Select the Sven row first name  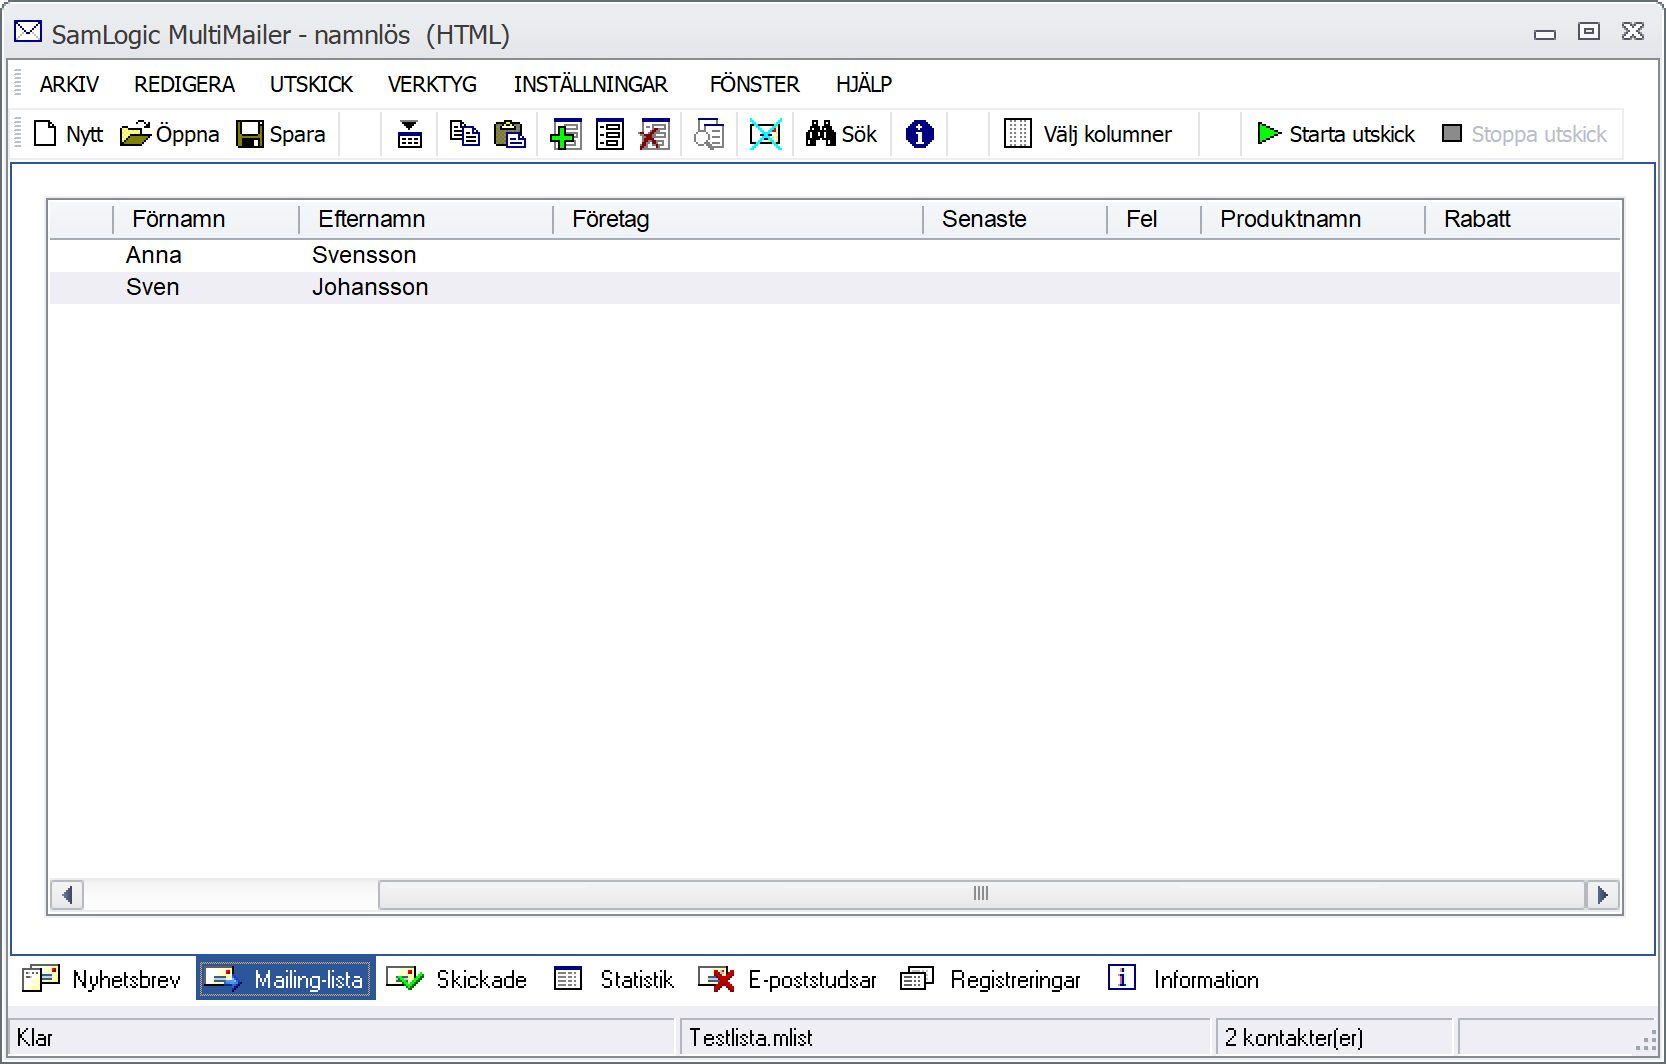(x=153, y=287)
